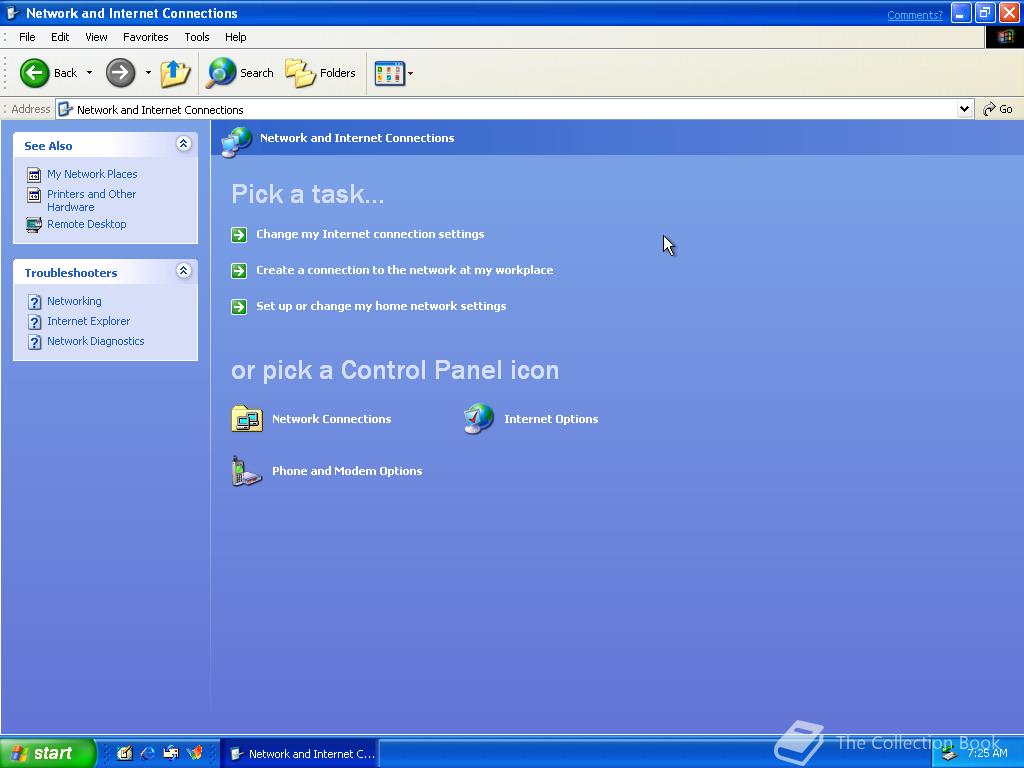The image size is (1024, 768).
Task: Open the Windows start menu
Action: click(48, 753)
